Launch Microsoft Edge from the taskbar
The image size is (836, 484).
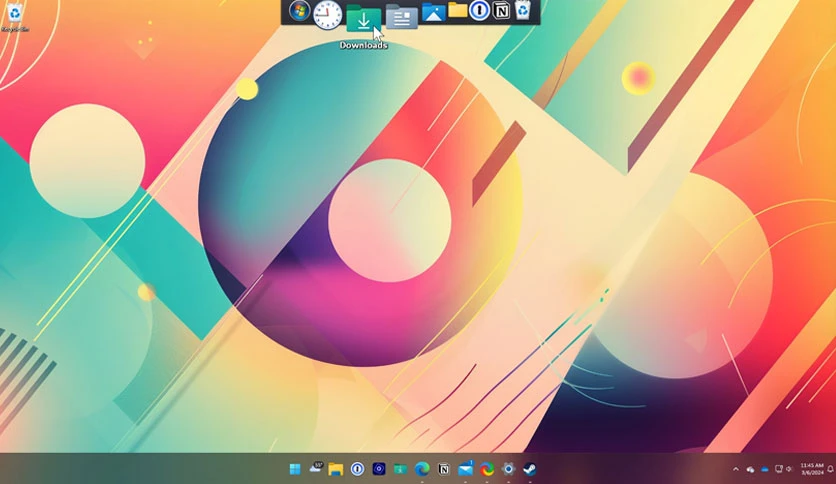point(422,469)
